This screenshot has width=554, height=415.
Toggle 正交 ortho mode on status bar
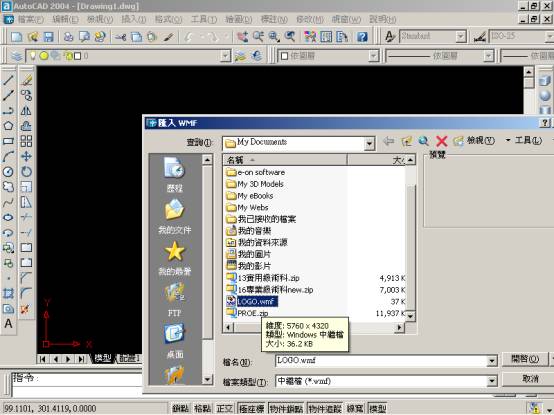[225, 409]
